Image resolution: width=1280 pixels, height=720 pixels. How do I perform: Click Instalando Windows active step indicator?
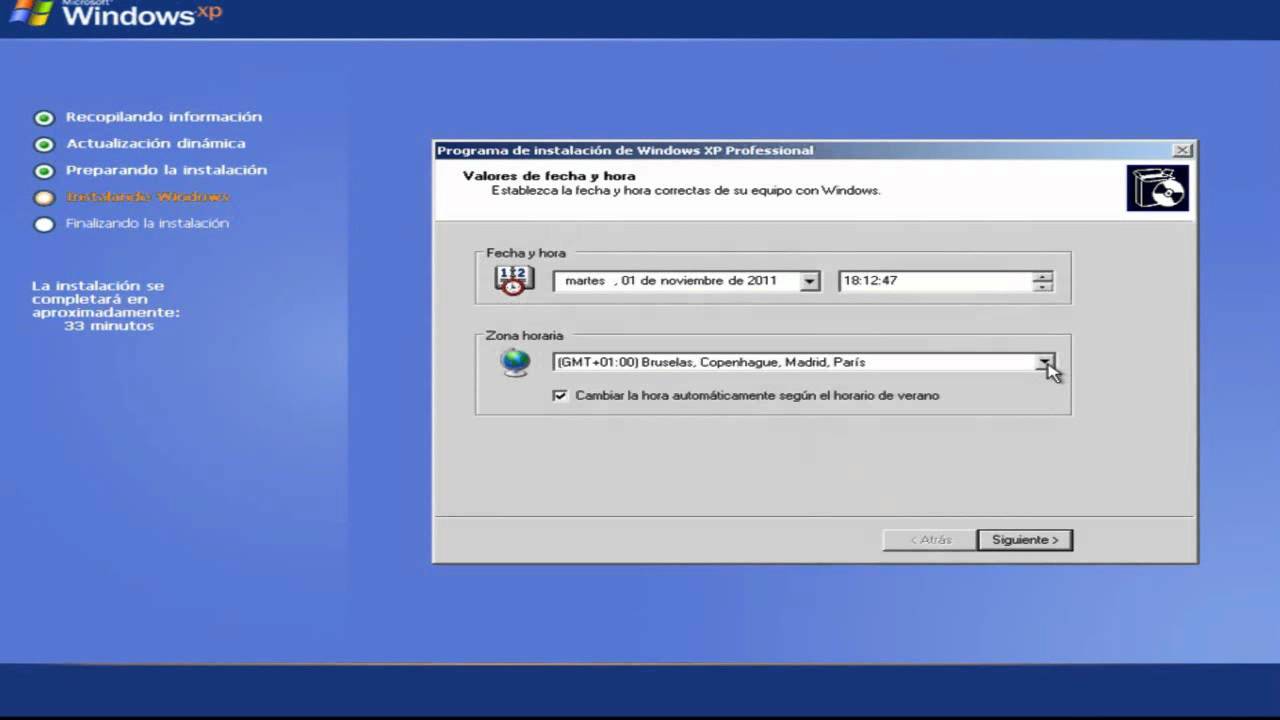[44, 198]
